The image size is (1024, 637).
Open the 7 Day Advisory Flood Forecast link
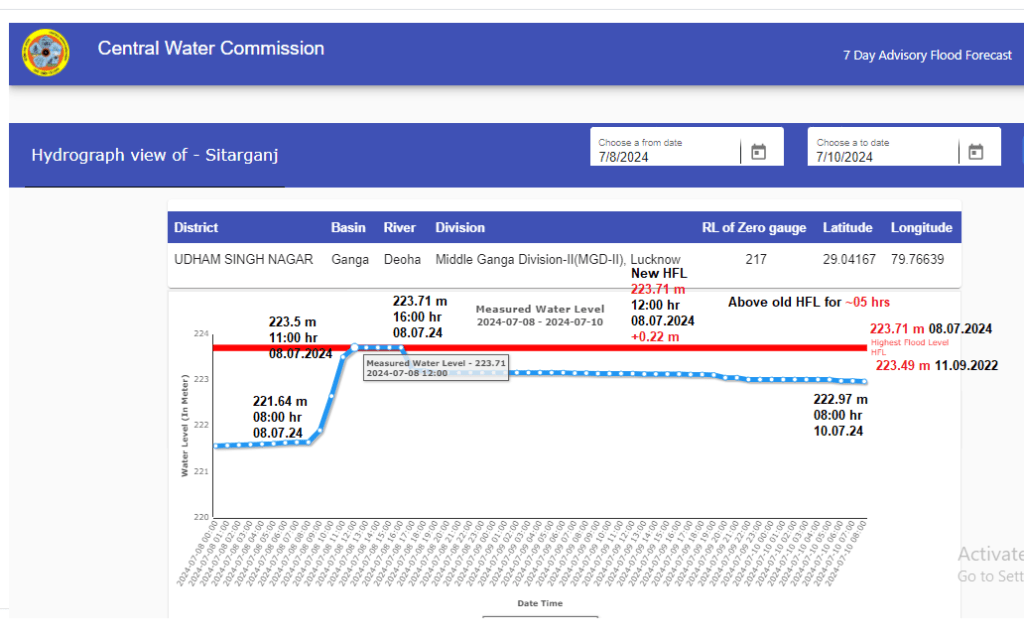(x=927, y=55)
